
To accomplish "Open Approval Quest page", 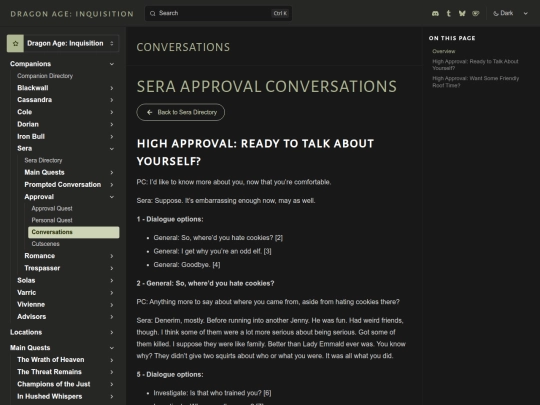I will point(52,208).
